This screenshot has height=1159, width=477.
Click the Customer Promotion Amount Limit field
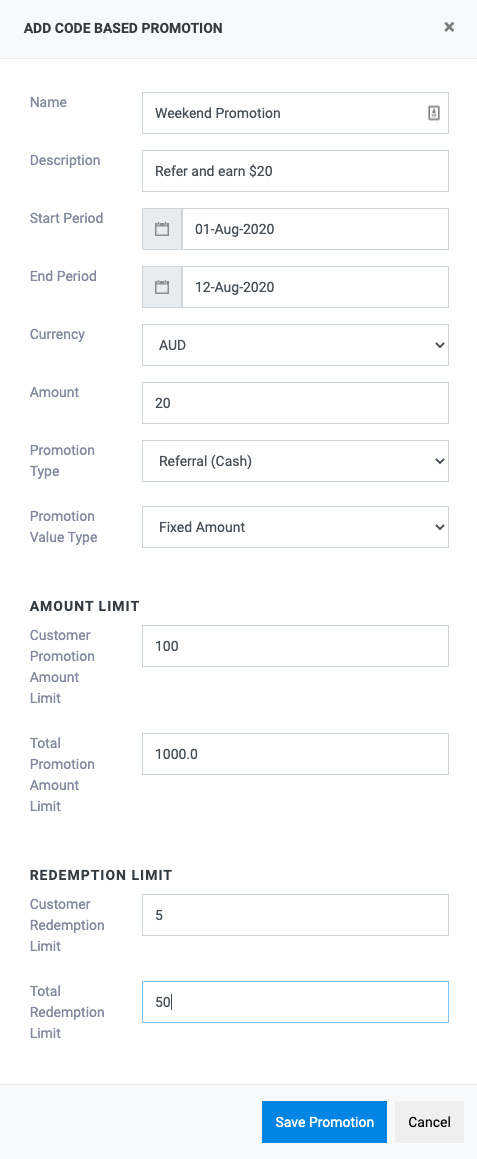(295, 646)
